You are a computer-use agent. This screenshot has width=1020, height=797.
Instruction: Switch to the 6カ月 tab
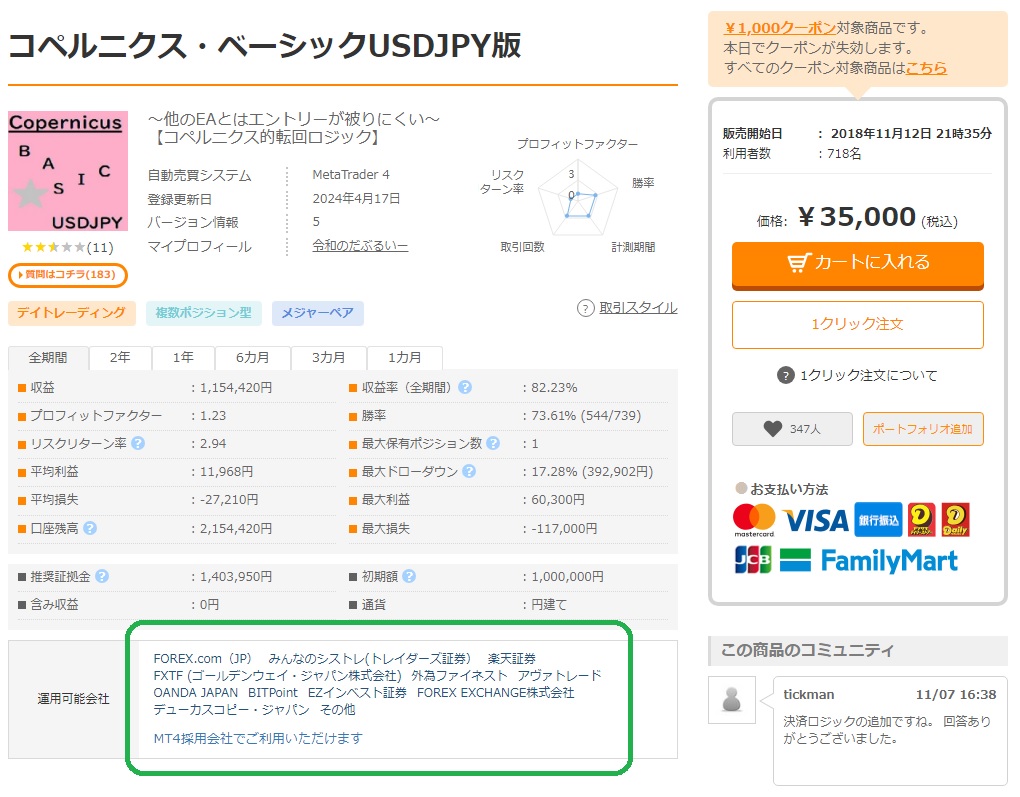point(252,358)
